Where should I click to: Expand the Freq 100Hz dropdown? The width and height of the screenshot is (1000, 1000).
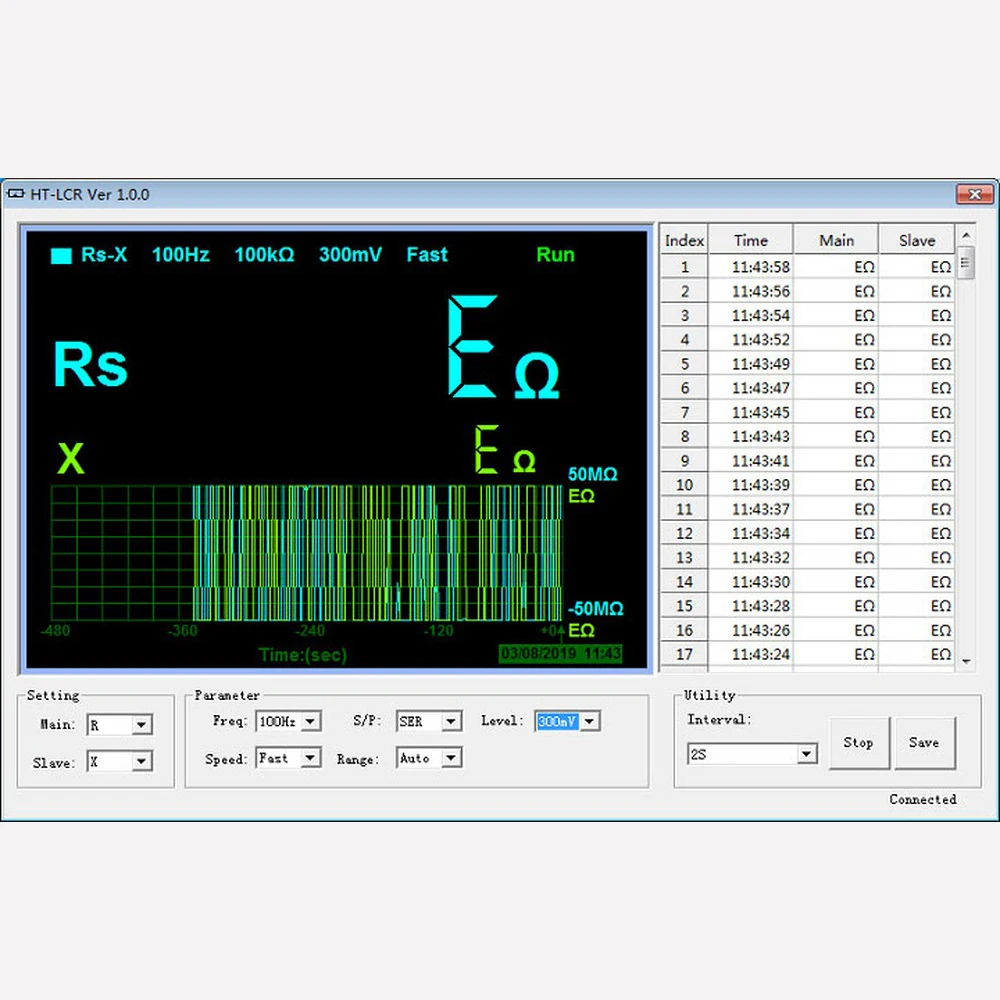click(310, 721)
